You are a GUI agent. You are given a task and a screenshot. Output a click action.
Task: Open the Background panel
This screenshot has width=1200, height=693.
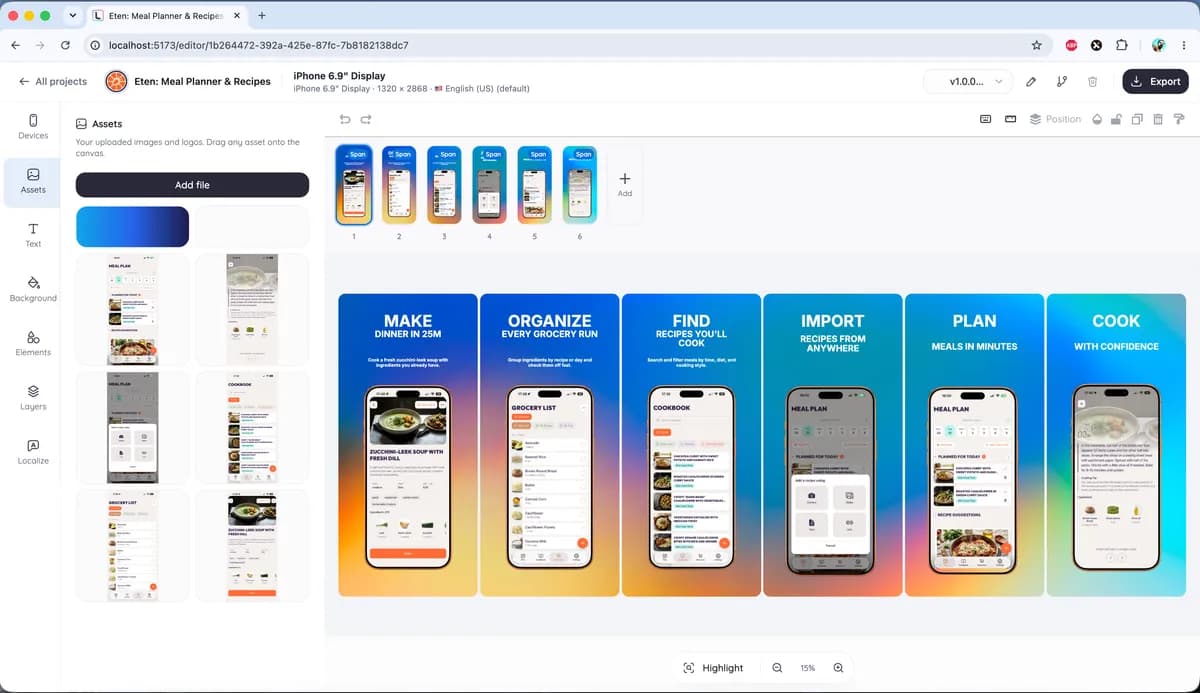tap(33, 289)
